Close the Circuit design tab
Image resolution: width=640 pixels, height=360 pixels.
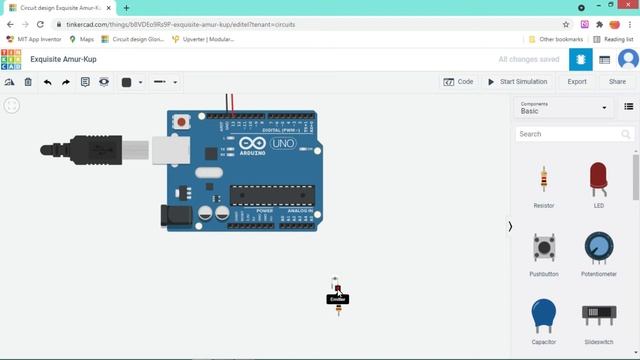pos(109,8)
